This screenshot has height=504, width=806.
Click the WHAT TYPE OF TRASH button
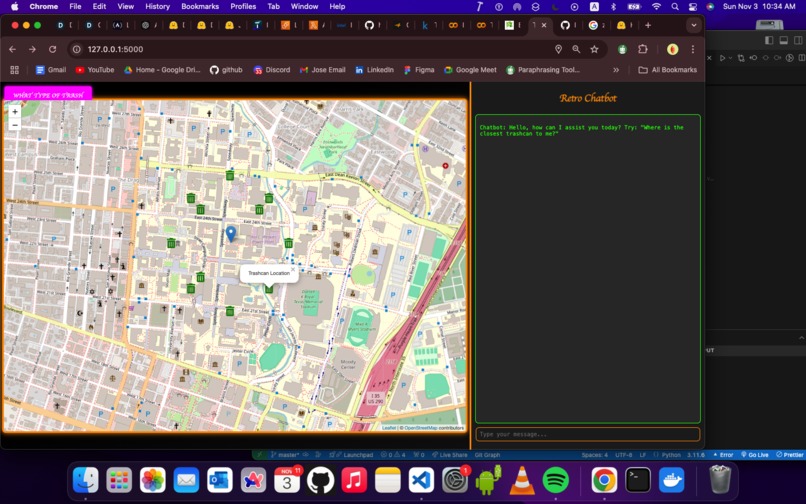point(48,95)
